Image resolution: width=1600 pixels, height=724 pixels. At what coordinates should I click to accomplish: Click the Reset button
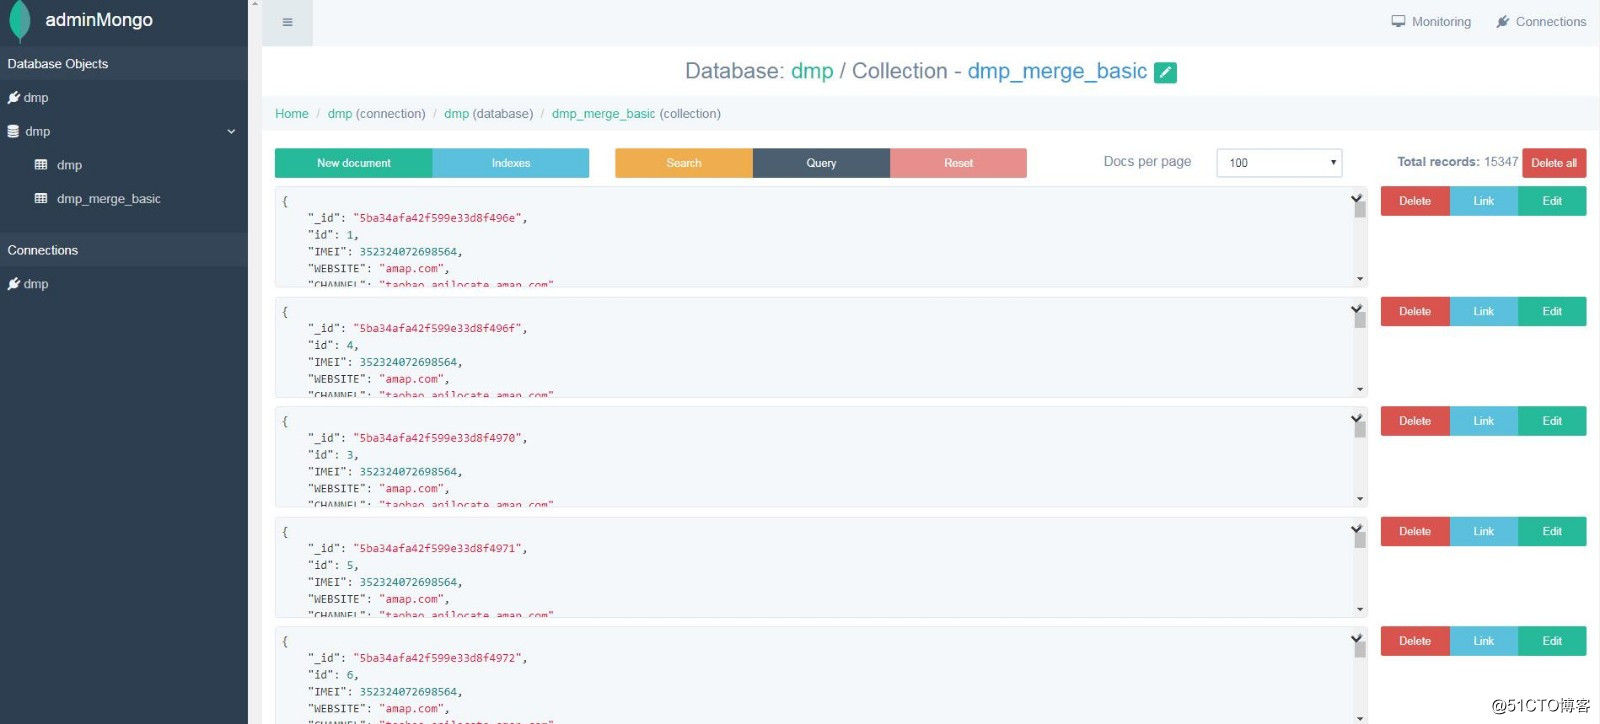[958, 163]
